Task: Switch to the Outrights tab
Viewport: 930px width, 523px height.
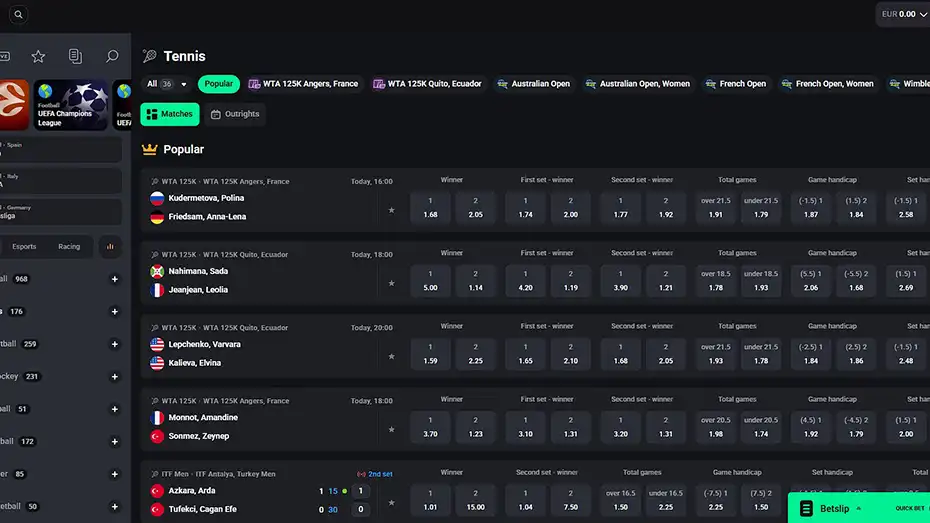Action: coord(235,114)
